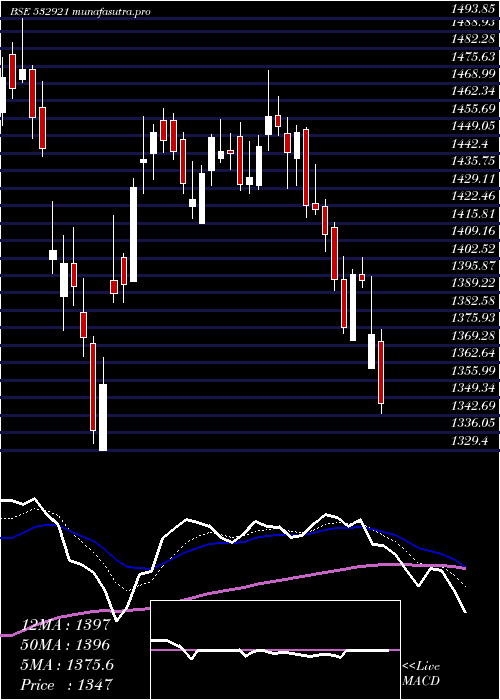500x700 pixels.
Task: Click the BSE 532921 munafasutra.pro title text
Action: pos(81,12)
